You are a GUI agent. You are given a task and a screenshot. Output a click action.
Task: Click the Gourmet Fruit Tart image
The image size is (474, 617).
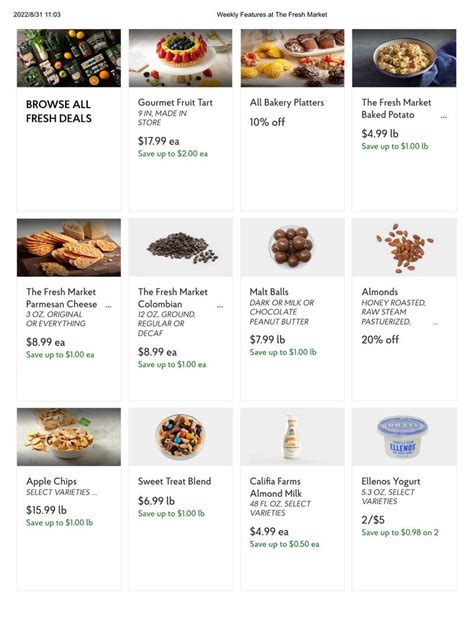click(181, 58)
